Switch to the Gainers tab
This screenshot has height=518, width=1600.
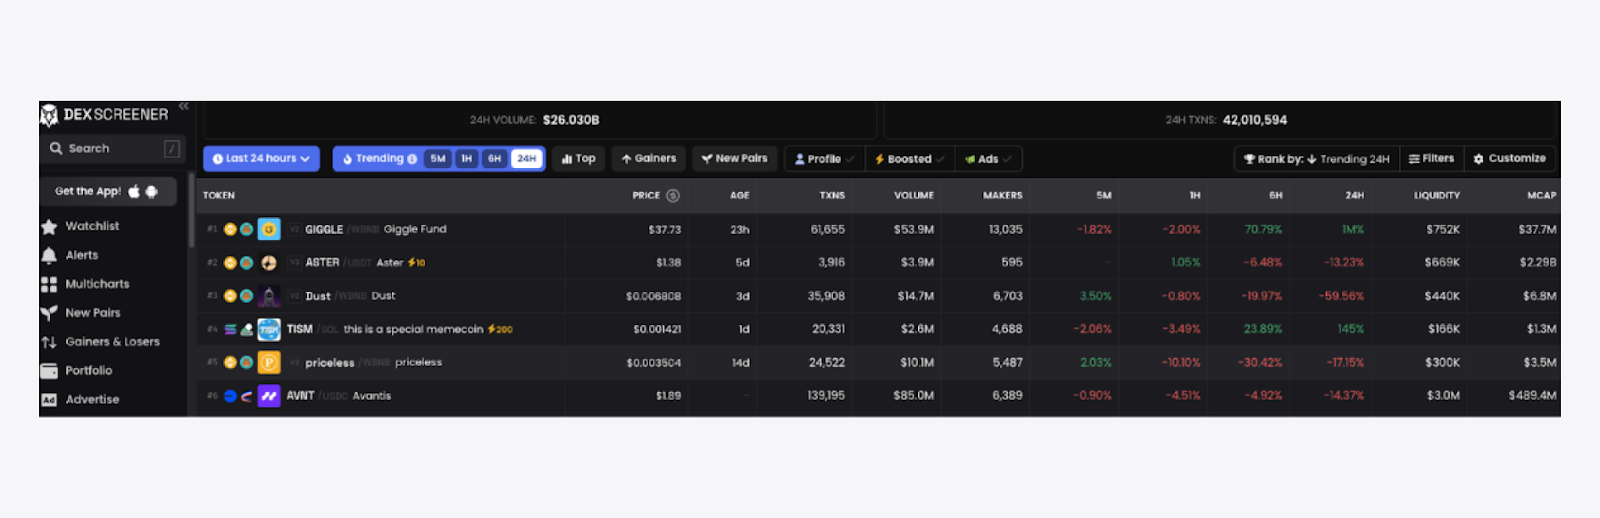pyautogui.click(x=648, y=158)
